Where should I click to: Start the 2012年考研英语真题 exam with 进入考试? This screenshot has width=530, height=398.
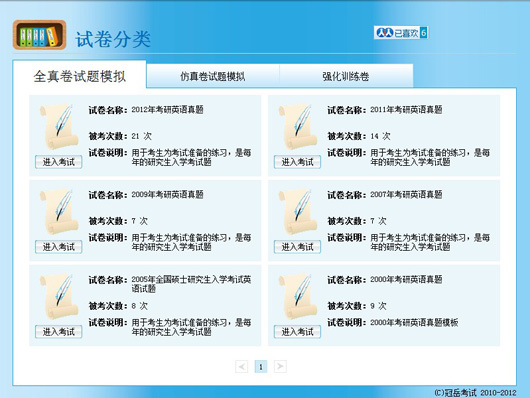coord(58,162)
